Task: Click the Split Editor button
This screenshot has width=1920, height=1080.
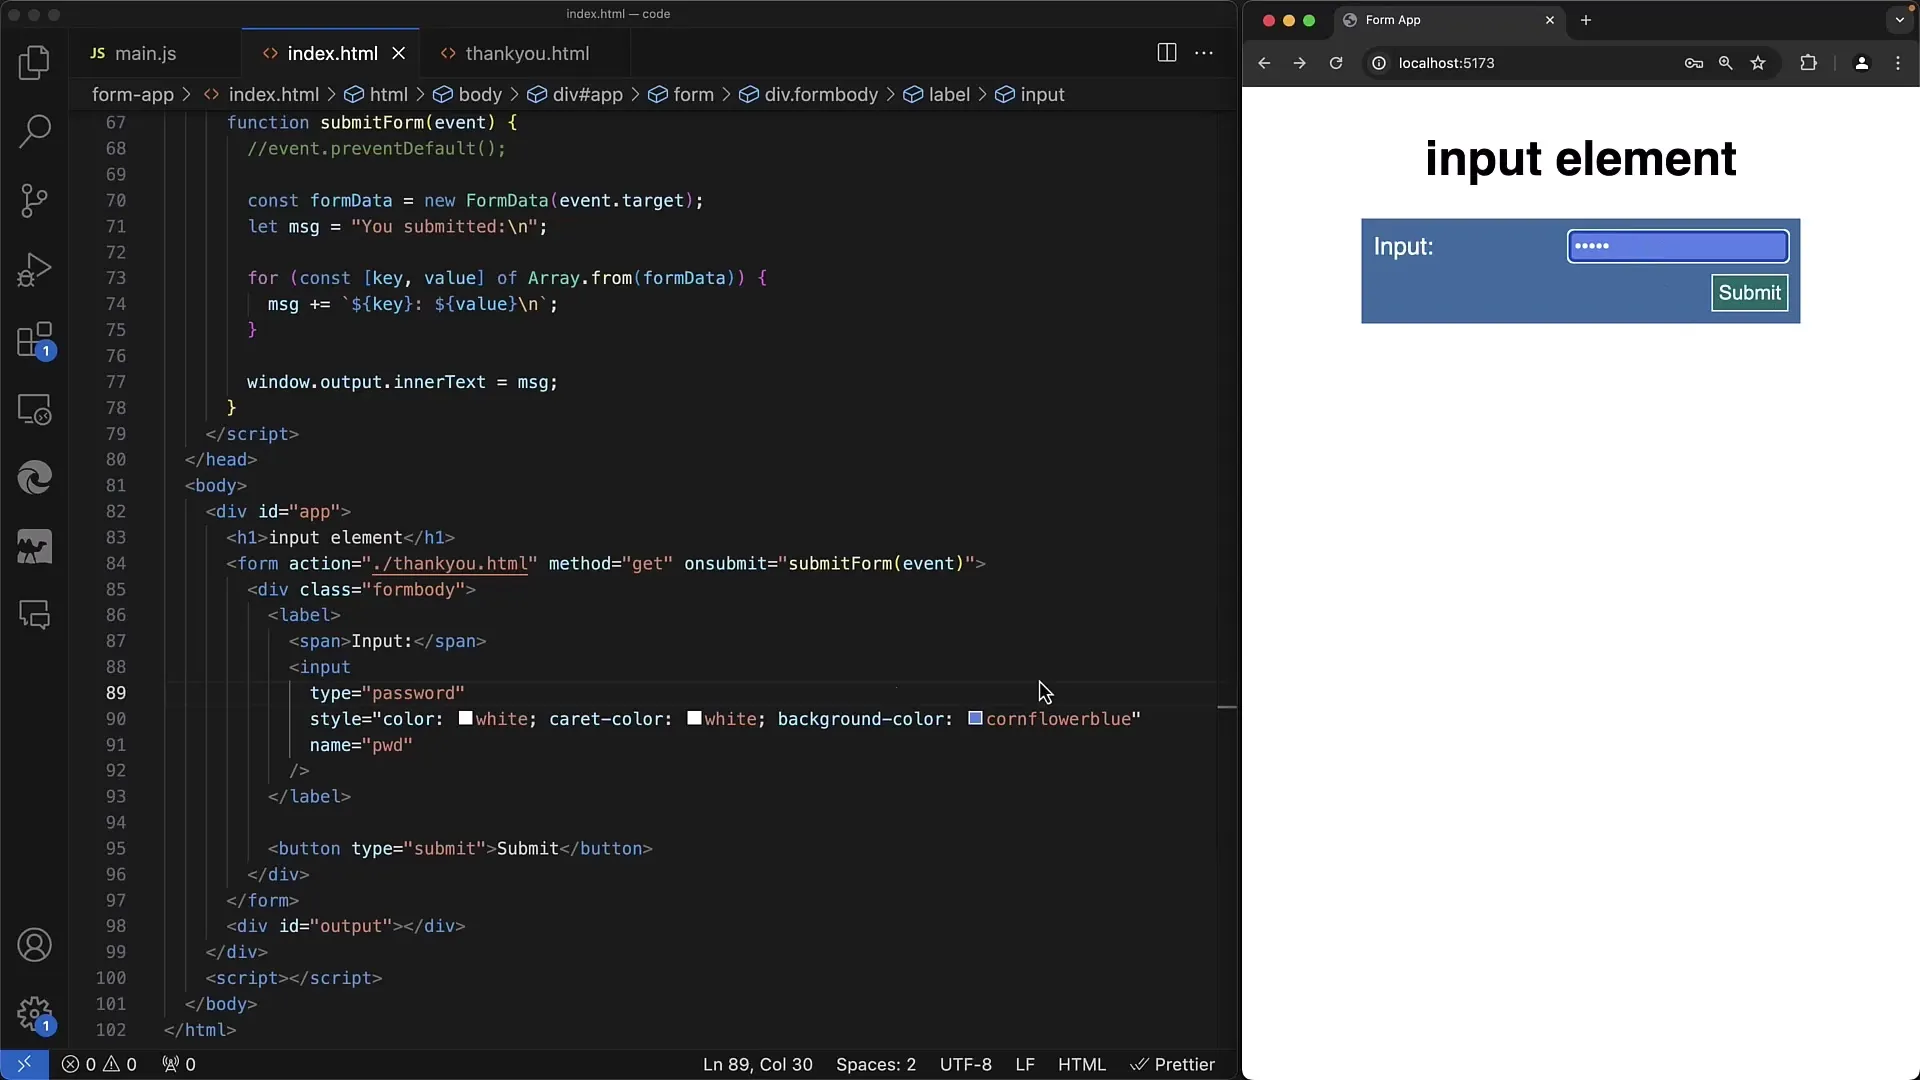Action: pos(1163,53)
